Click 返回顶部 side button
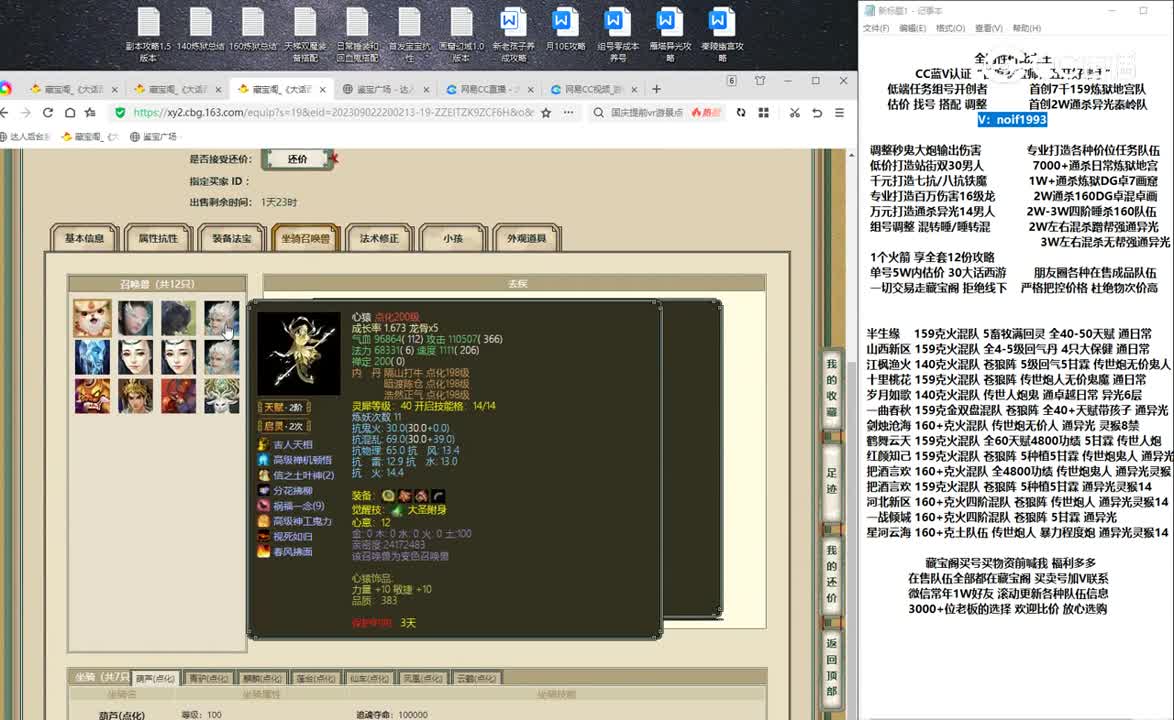This screenshot has height=720, width=1174. tap(831, 667)
